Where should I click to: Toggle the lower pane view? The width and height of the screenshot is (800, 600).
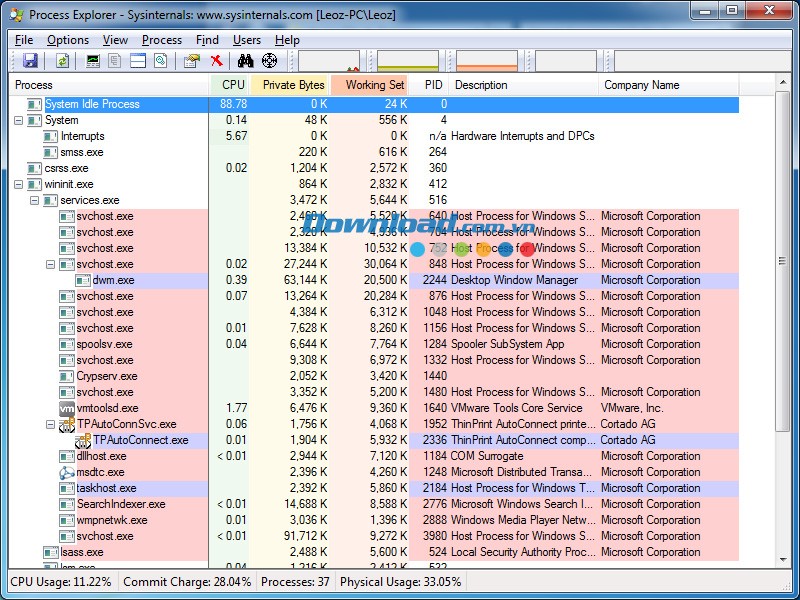click(136, 60)
